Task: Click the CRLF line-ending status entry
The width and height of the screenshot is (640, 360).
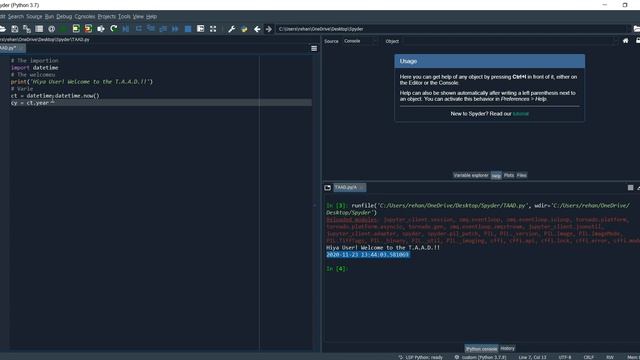Action: click(x=589, y=357)
